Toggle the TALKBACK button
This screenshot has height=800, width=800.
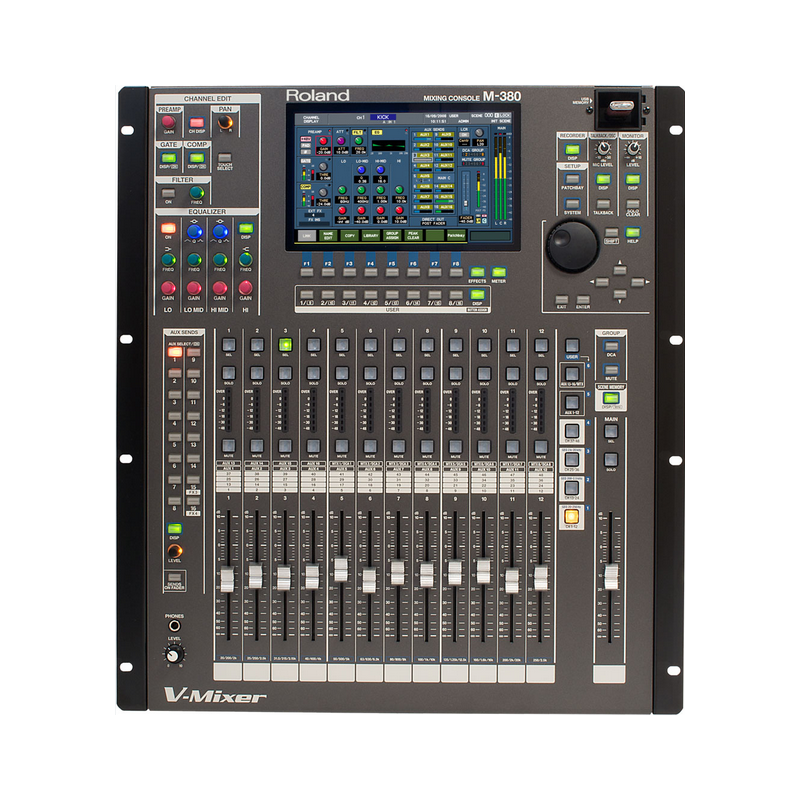pyautogui.click(x=603, y=204)
